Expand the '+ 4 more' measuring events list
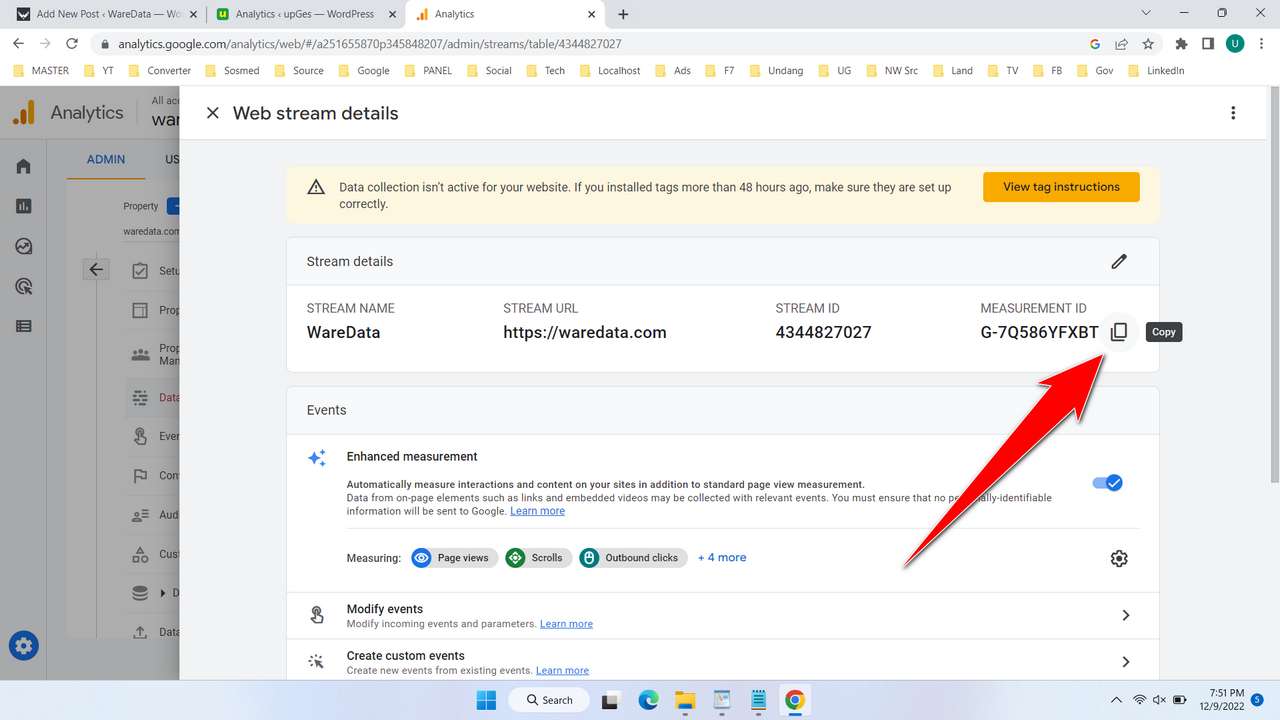This screenshot has width=1280, height=720. [722, 557]
